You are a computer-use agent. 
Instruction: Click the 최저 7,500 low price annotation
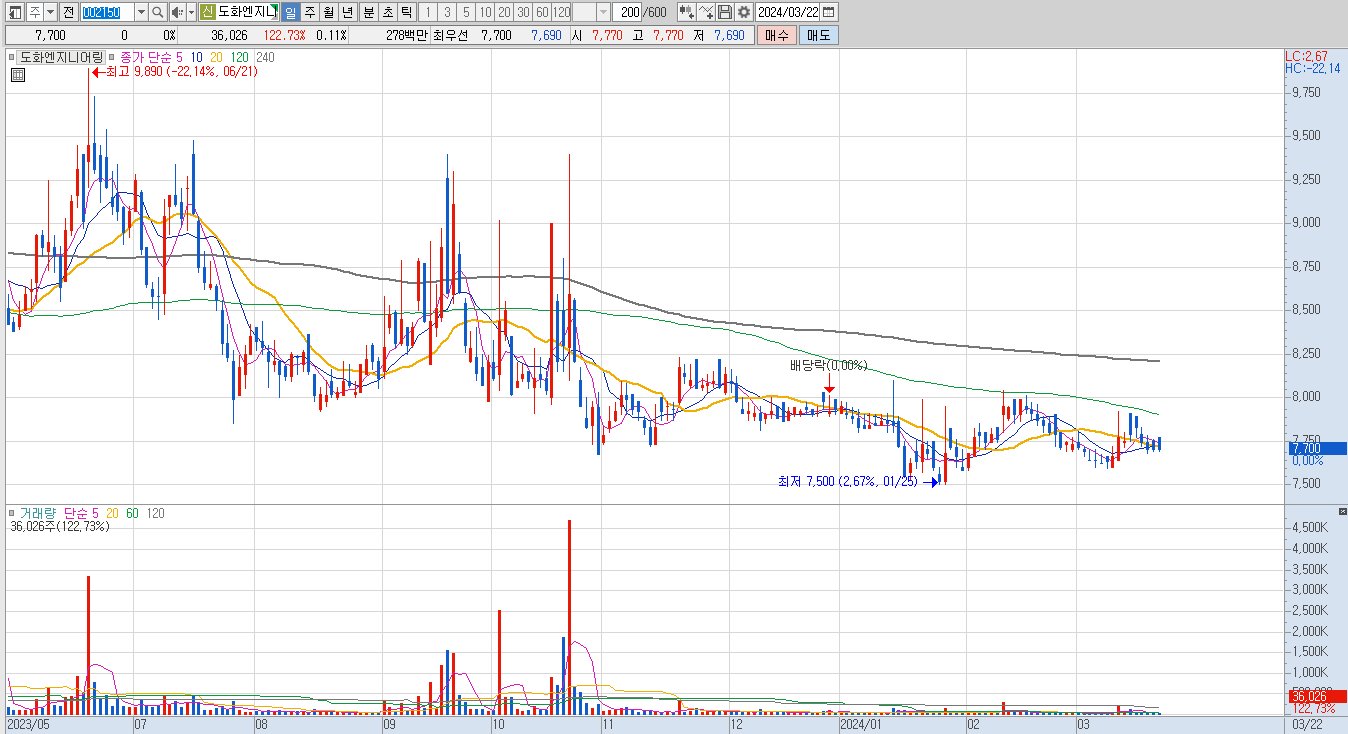tap(848, 482)
